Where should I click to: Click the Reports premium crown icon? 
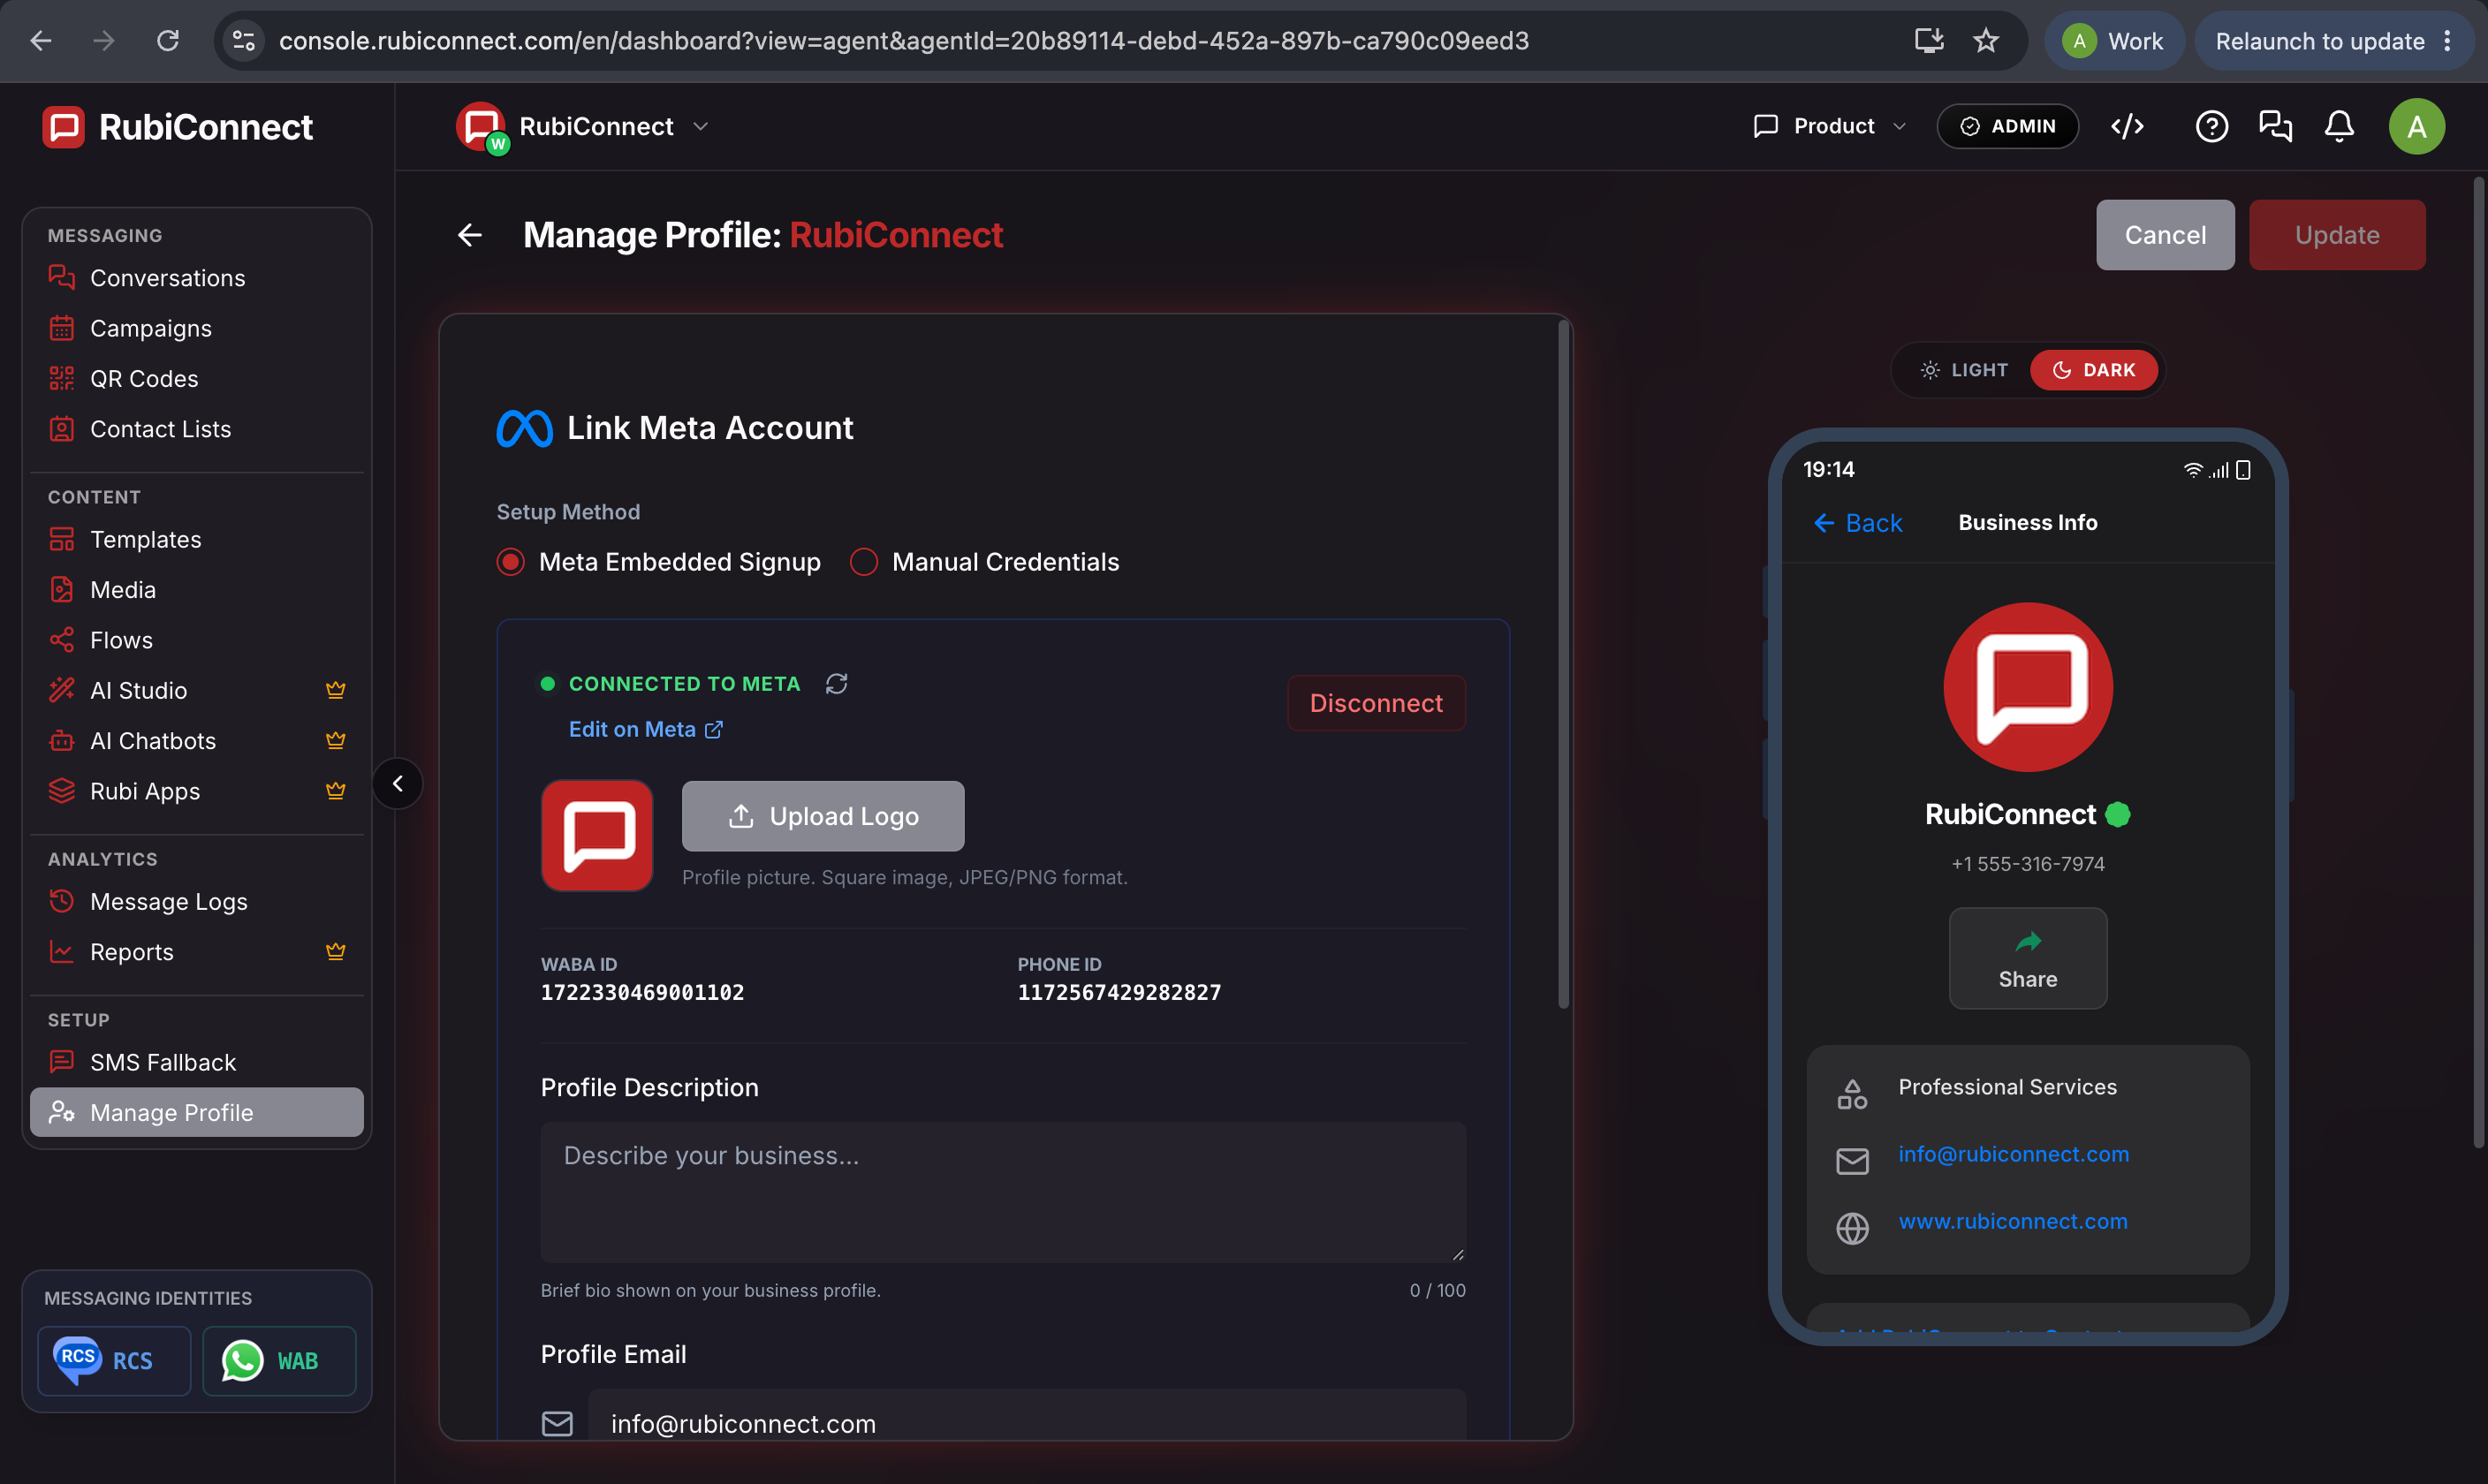336,951
